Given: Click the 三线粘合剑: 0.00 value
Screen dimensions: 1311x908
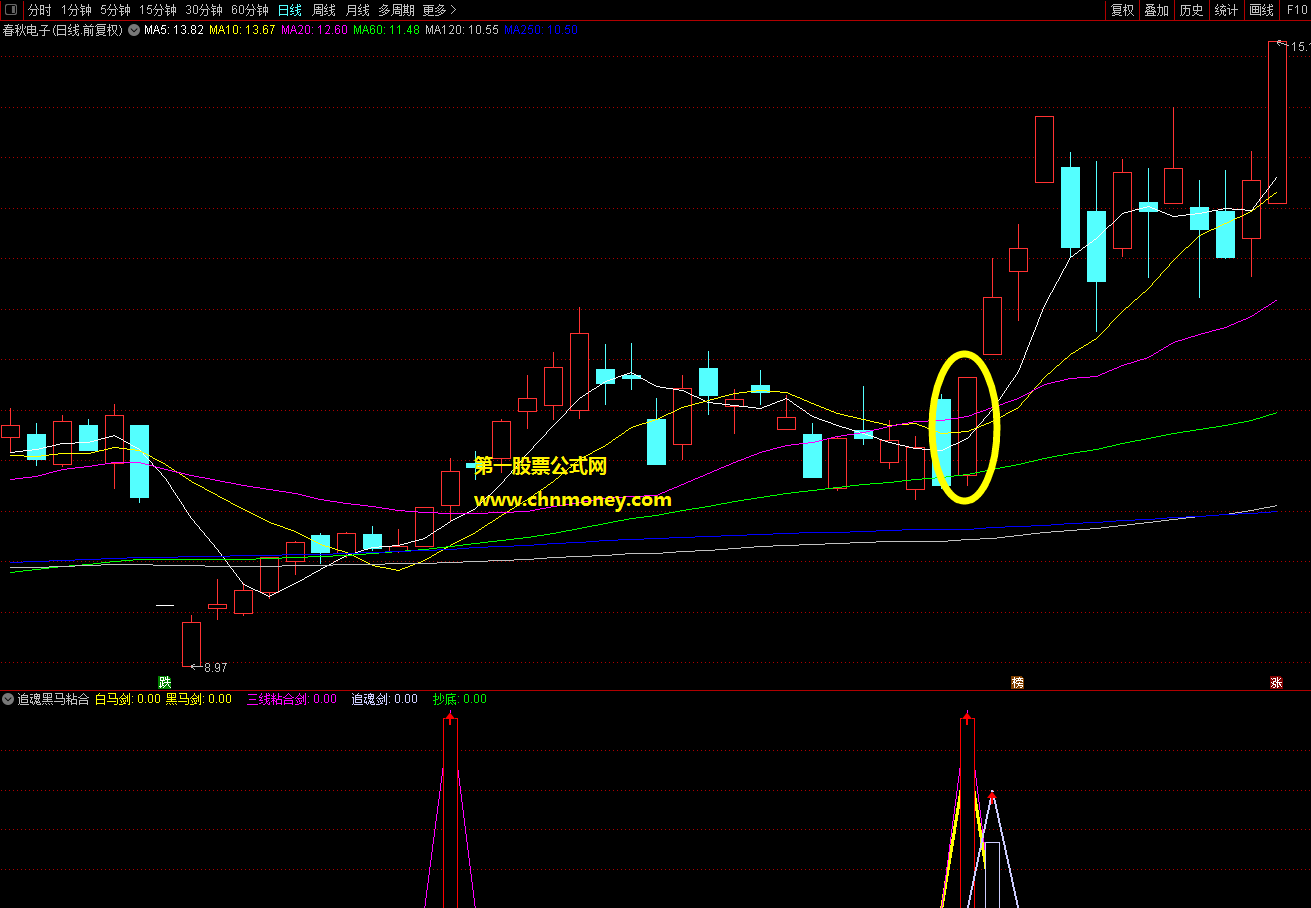Looking at the screenshot, I should (x=292, y=699).
